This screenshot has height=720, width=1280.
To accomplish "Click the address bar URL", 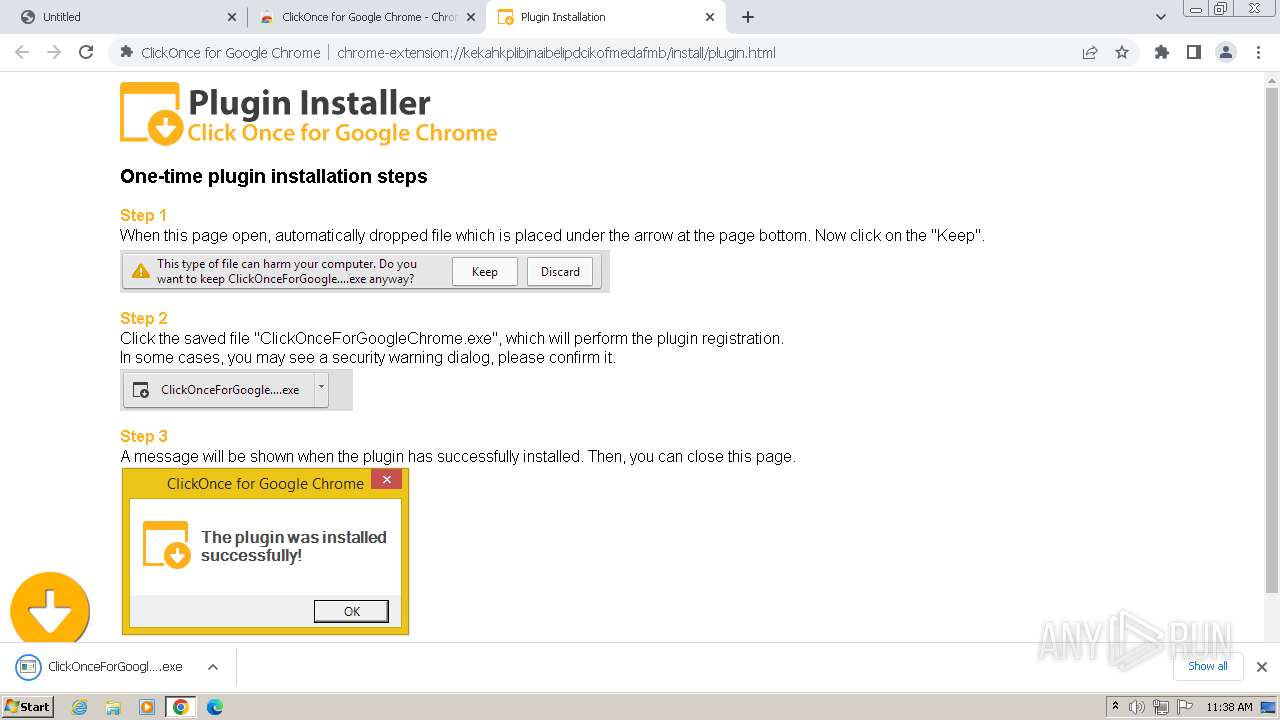I will pos(556,53).
